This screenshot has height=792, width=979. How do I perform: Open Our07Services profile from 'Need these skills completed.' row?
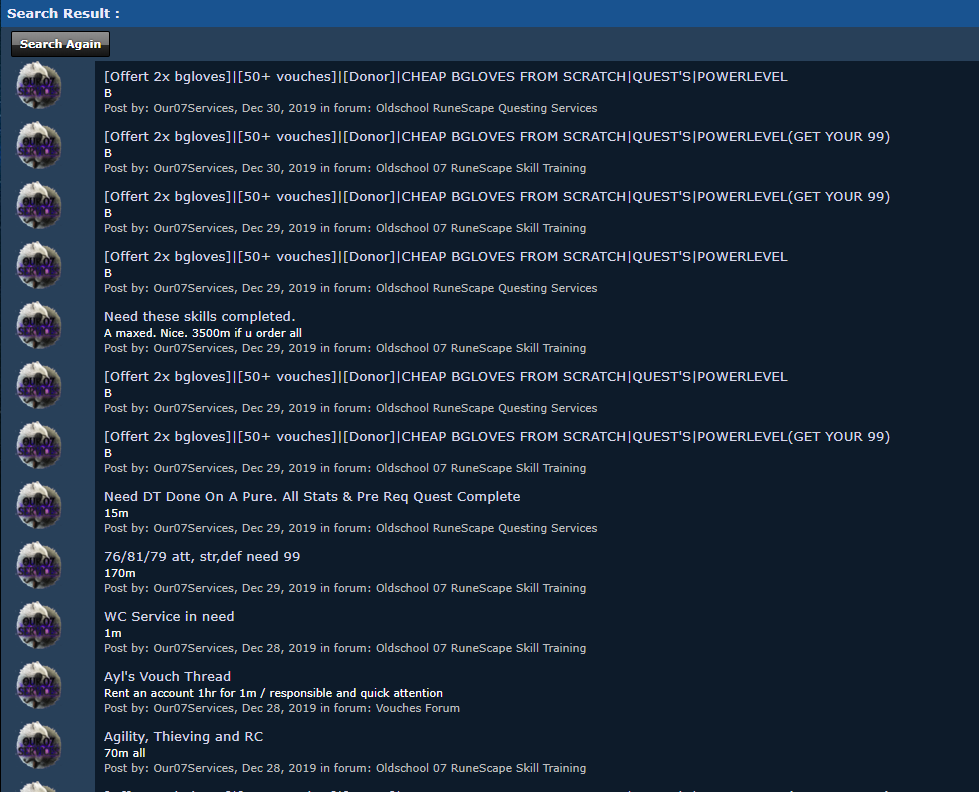(194, 348)
